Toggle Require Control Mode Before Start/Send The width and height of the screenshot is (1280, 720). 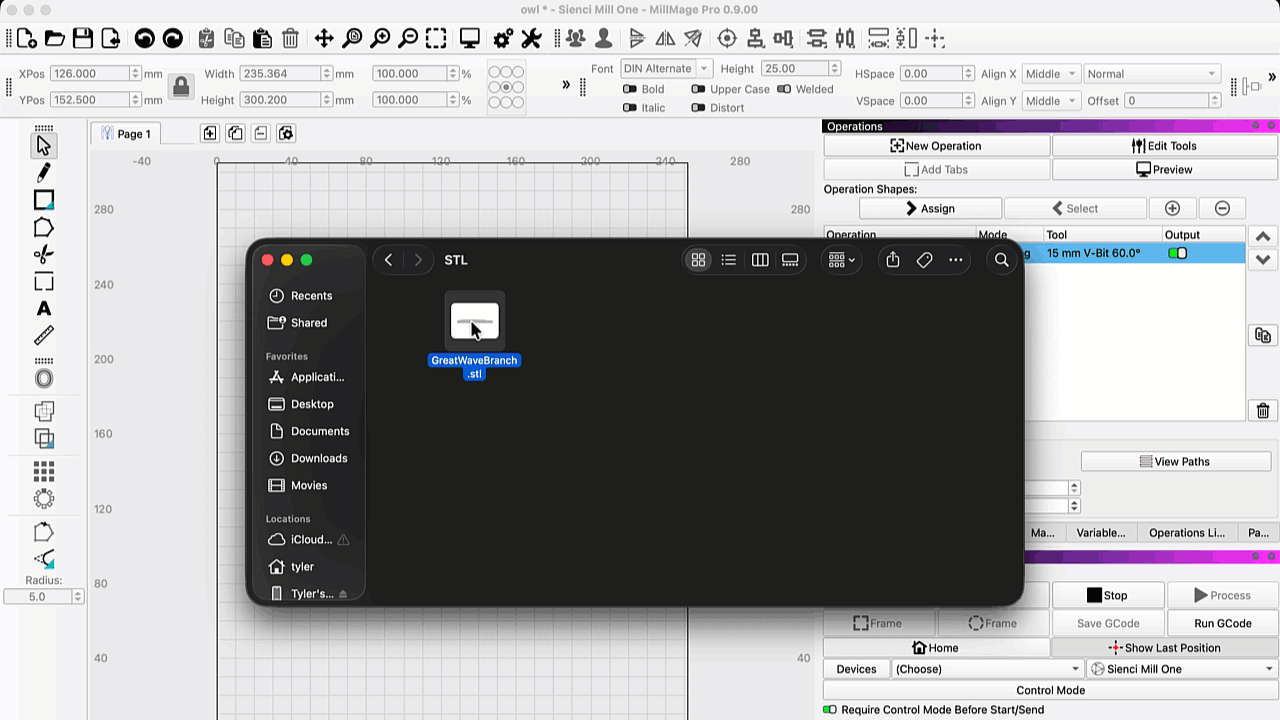(830, 709)
